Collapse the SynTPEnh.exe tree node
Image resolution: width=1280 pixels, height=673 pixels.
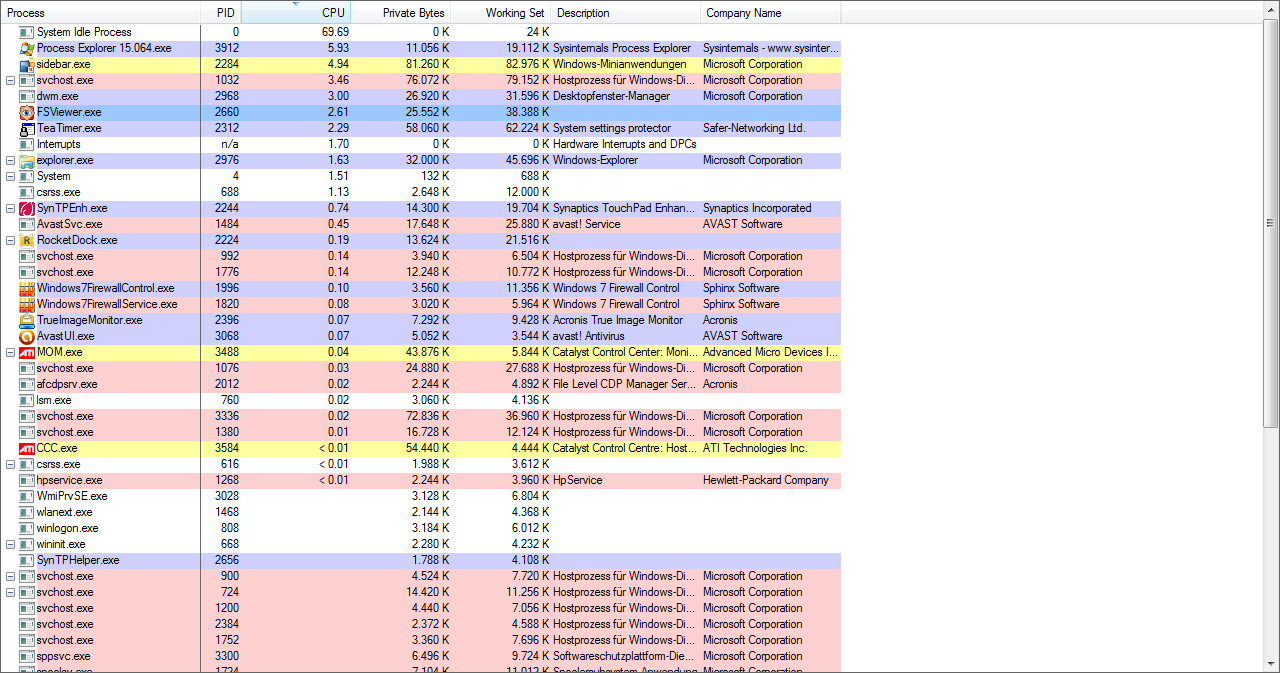click(x=10, y=208)
